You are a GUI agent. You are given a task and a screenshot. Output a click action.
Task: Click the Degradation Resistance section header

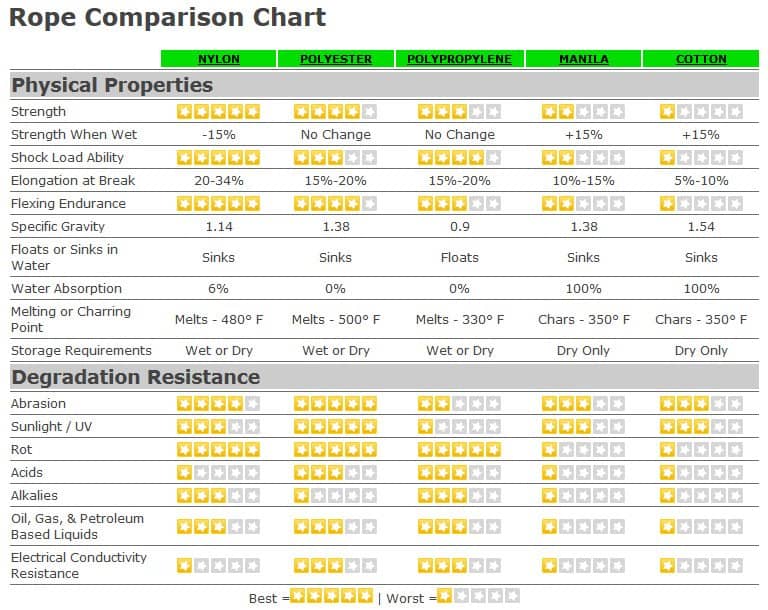[135, 377]
